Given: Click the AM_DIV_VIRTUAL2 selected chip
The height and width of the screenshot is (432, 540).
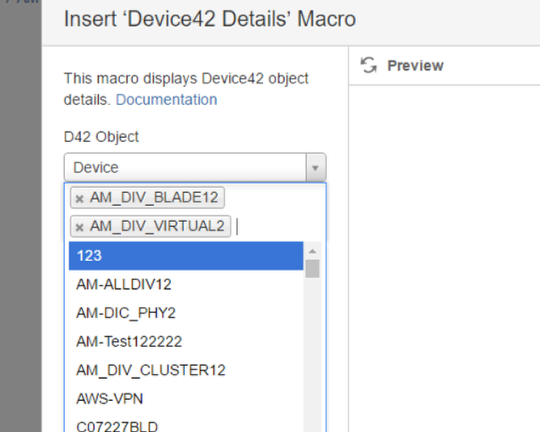Looking at the screenshot, I should click(x=150, y=226).
